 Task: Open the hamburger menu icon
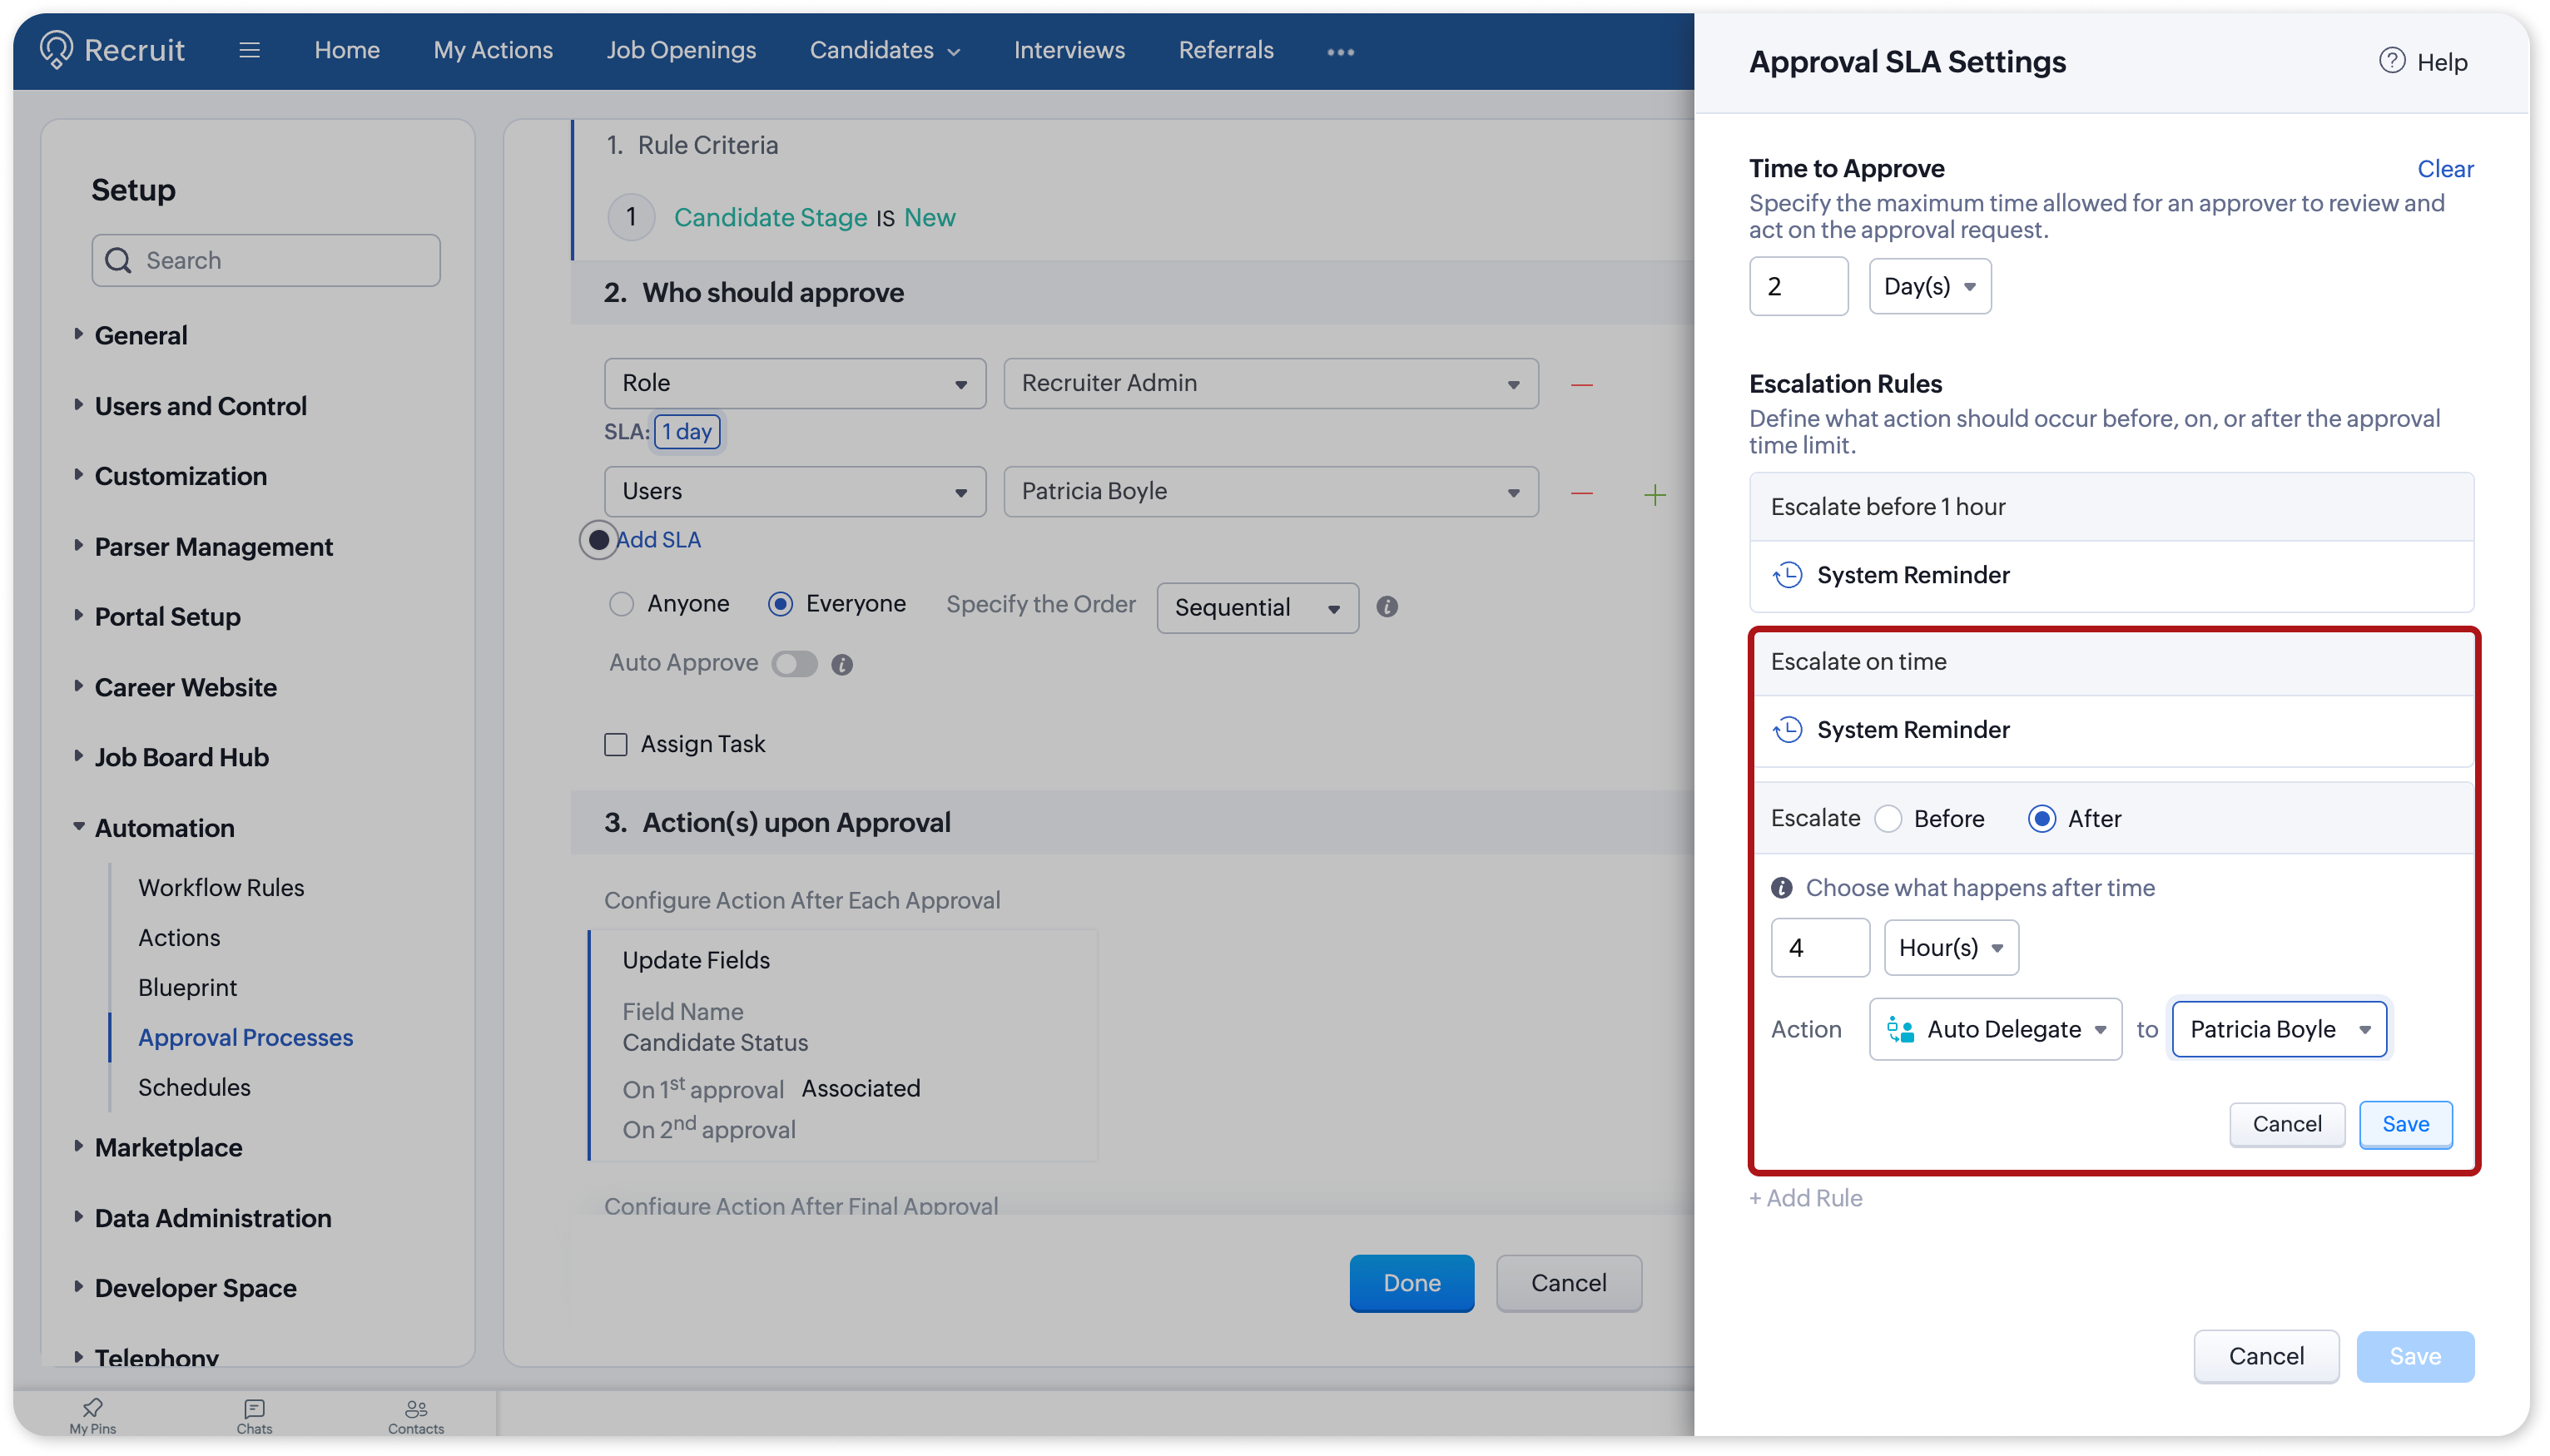point(250,50)
